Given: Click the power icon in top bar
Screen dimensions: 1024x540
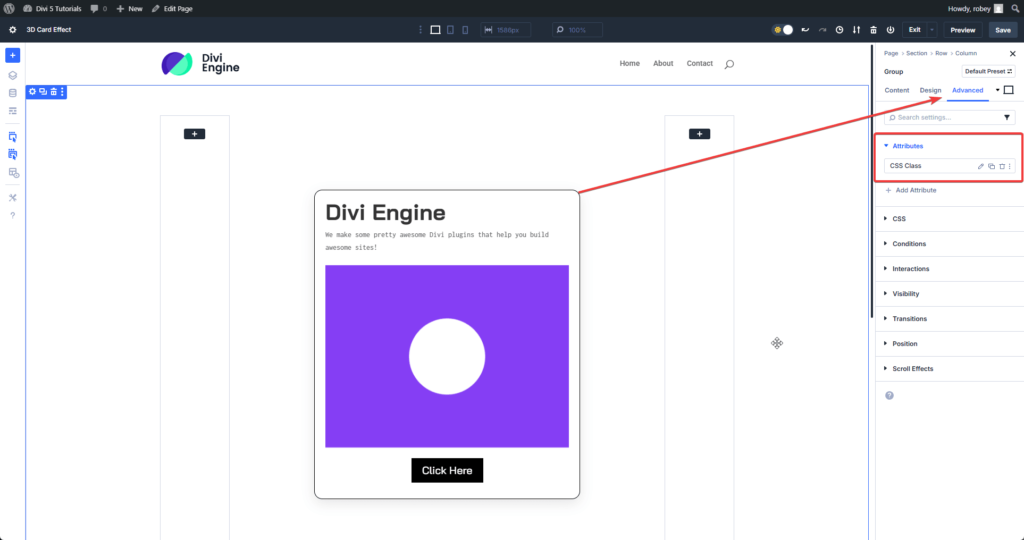Looking at the screenshot, I should pos(890,30).
